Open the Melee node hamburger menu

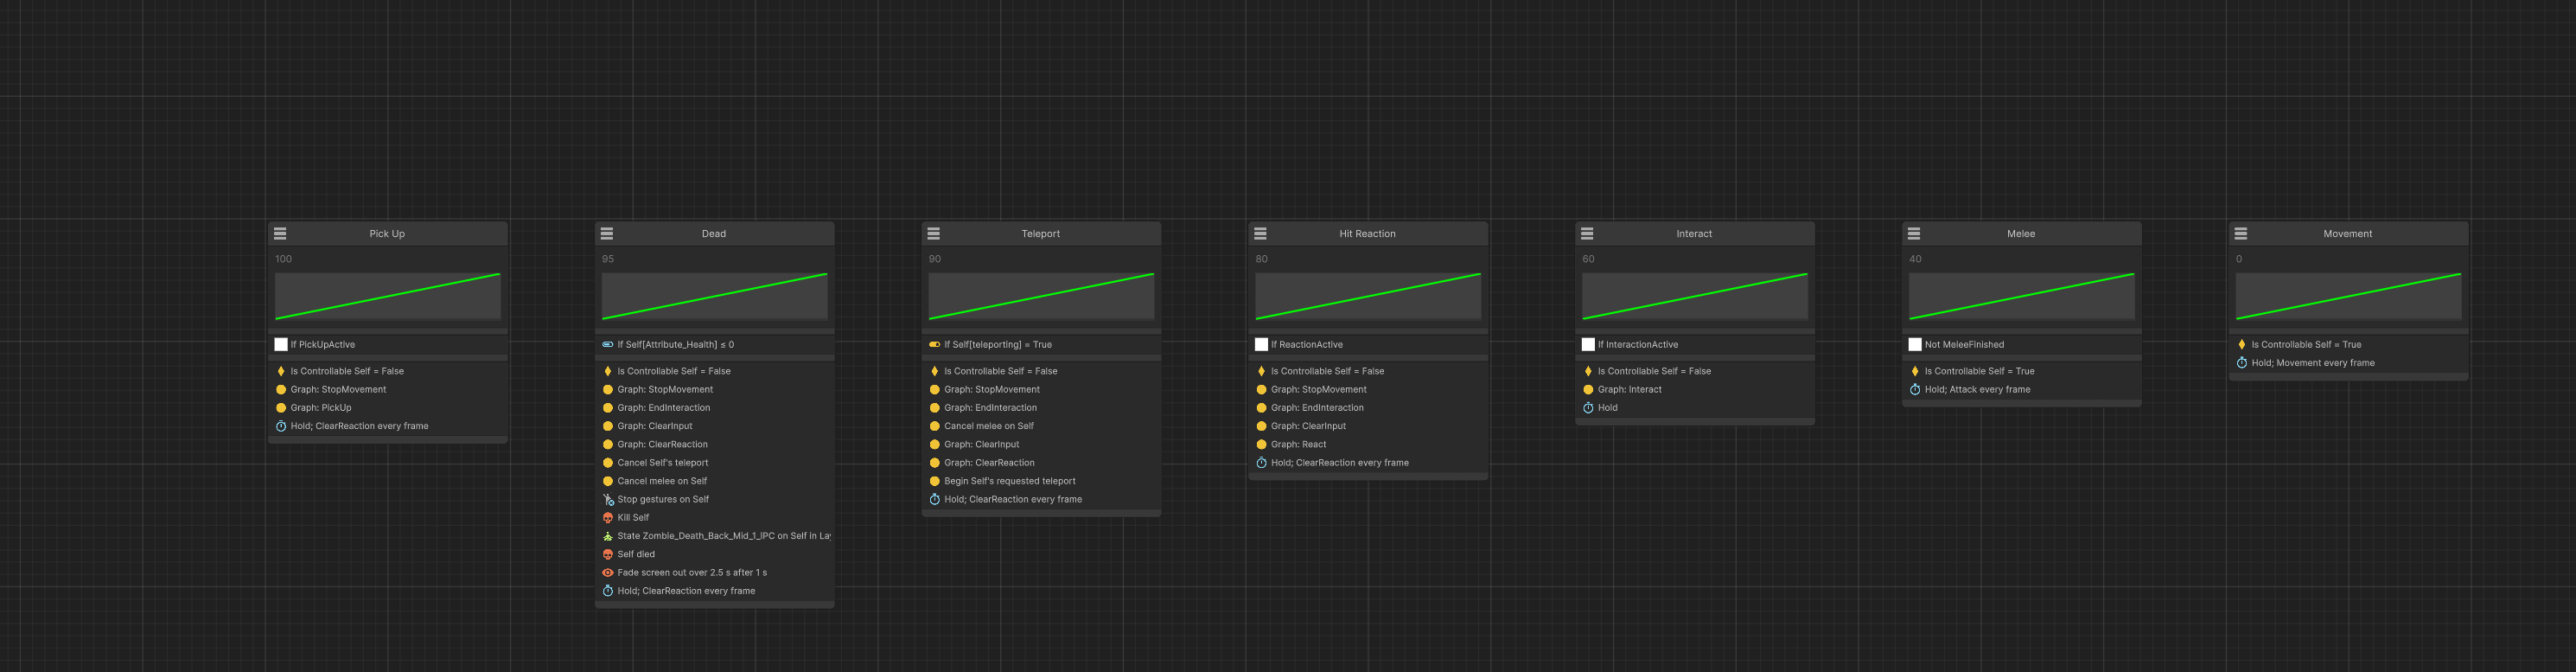tap(1914, 233)
